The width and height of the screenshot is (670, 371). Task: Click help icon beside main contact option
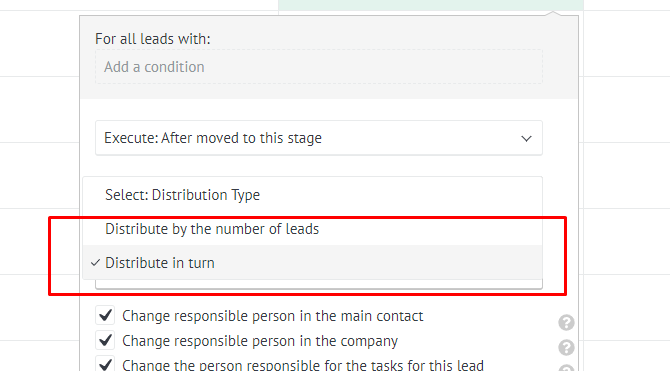click(566, 323)
